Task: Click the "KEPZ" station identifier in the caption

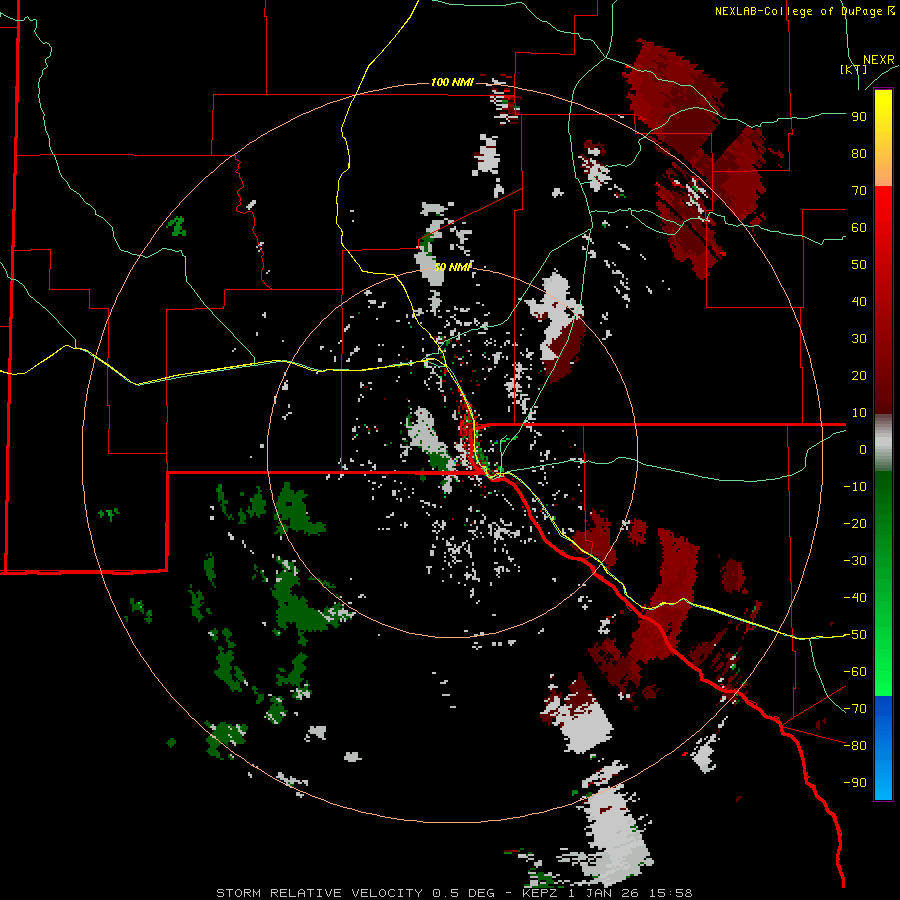Action: 538,893
